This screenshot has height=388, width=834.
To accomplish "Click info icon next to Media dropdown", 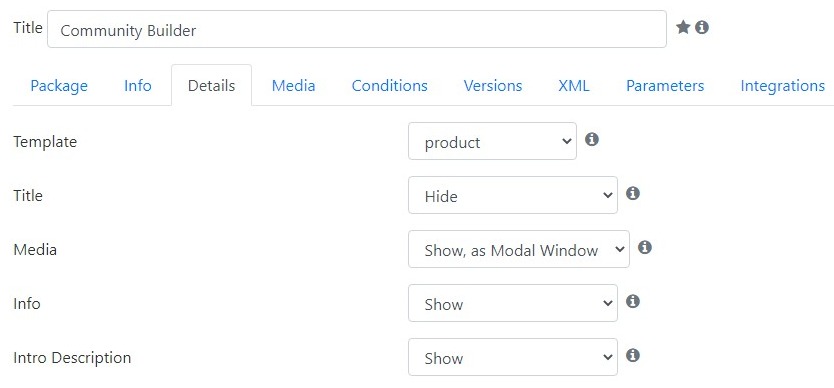I will [x=645, y=247].
